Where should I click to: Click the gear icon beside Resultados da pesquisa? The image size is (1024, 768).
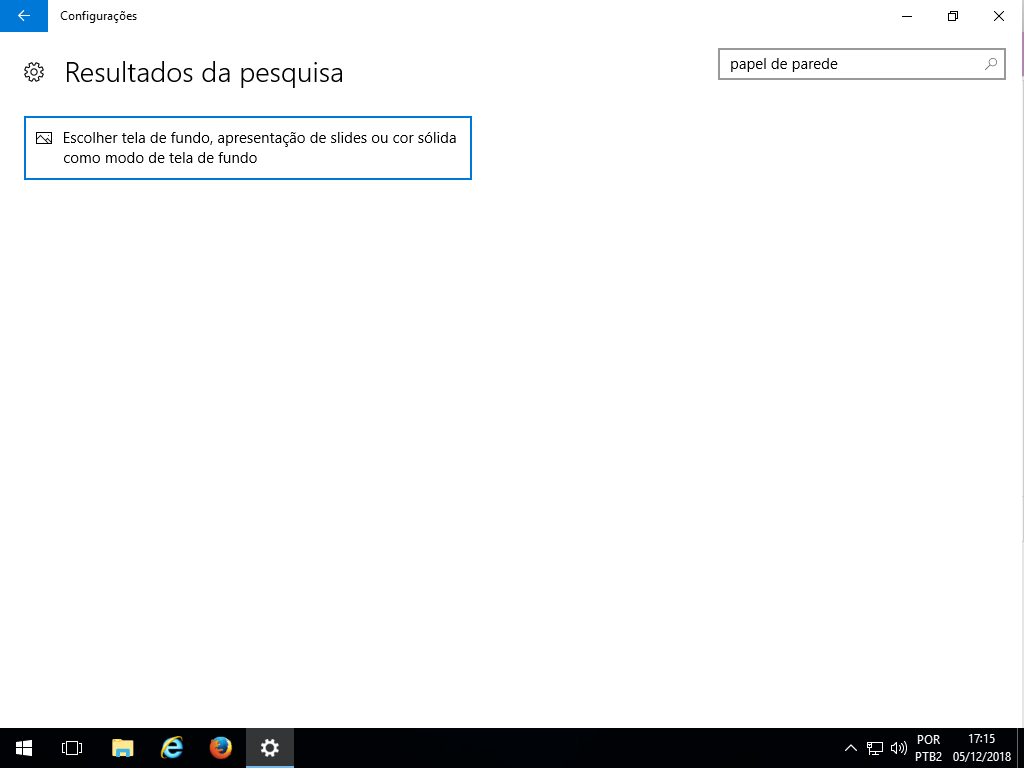tap(34, 72)
